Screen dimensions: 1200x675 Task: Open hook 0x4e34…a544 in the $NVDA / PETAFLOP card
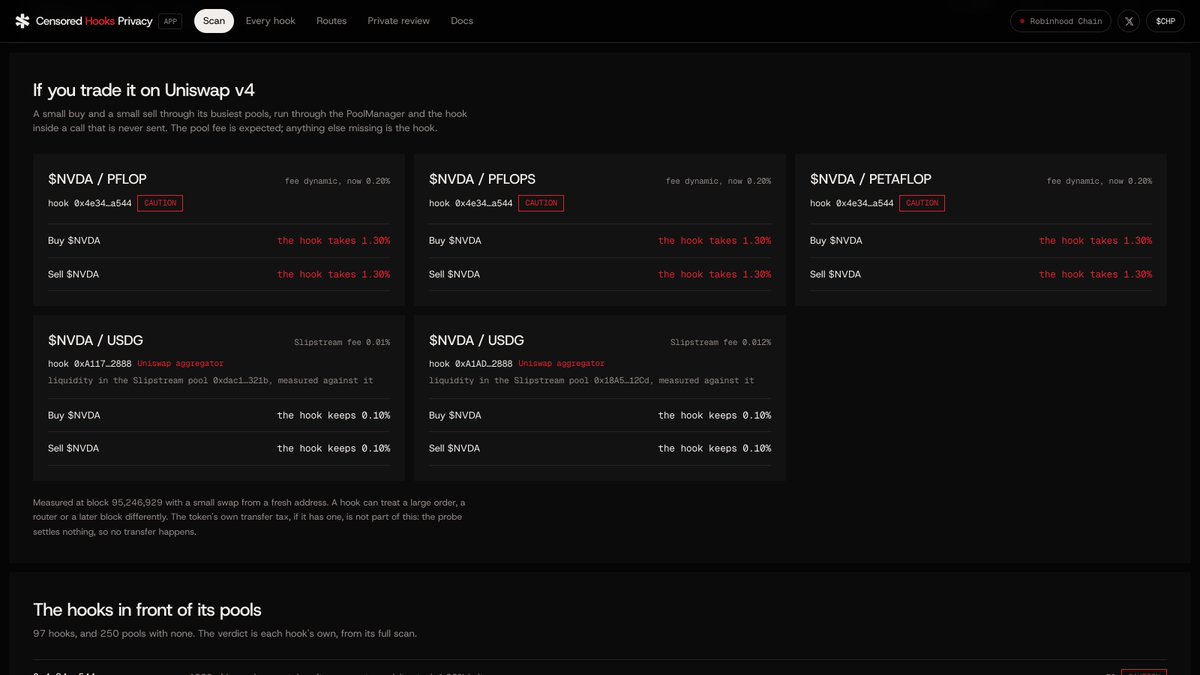pyautogui.click(x=852, y=203)
